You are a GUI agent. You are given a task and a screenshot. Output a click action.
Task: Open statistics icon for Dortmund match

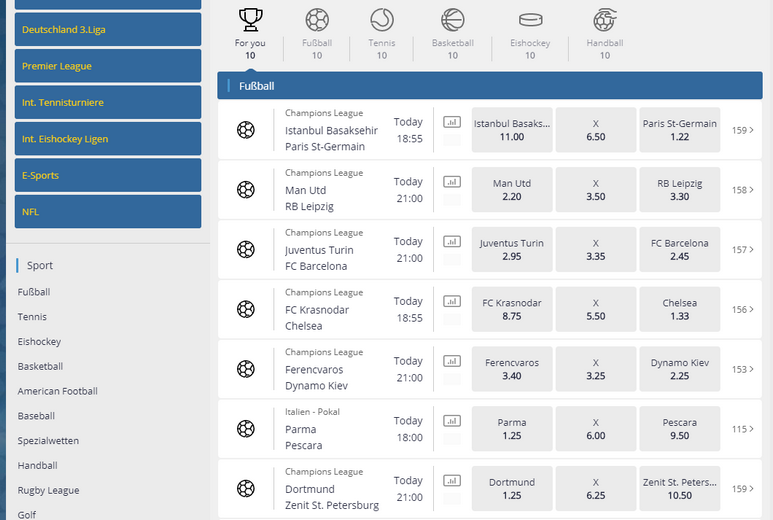452,481
